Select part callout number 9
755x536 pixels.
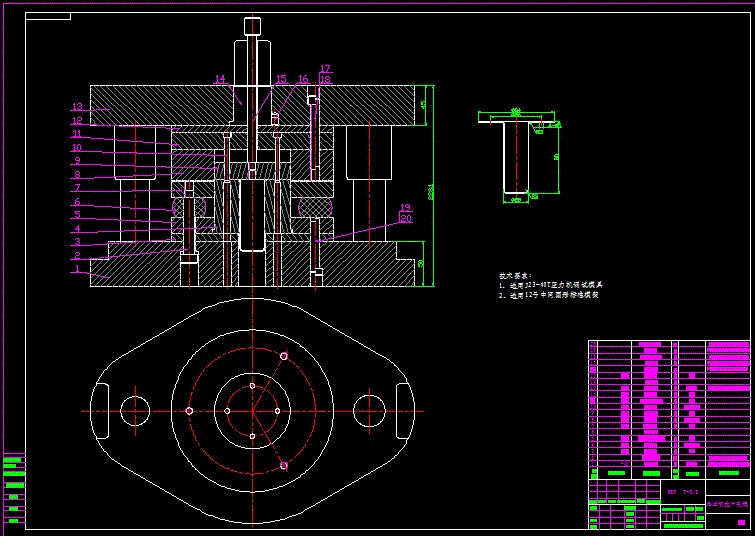pos(77,161)
